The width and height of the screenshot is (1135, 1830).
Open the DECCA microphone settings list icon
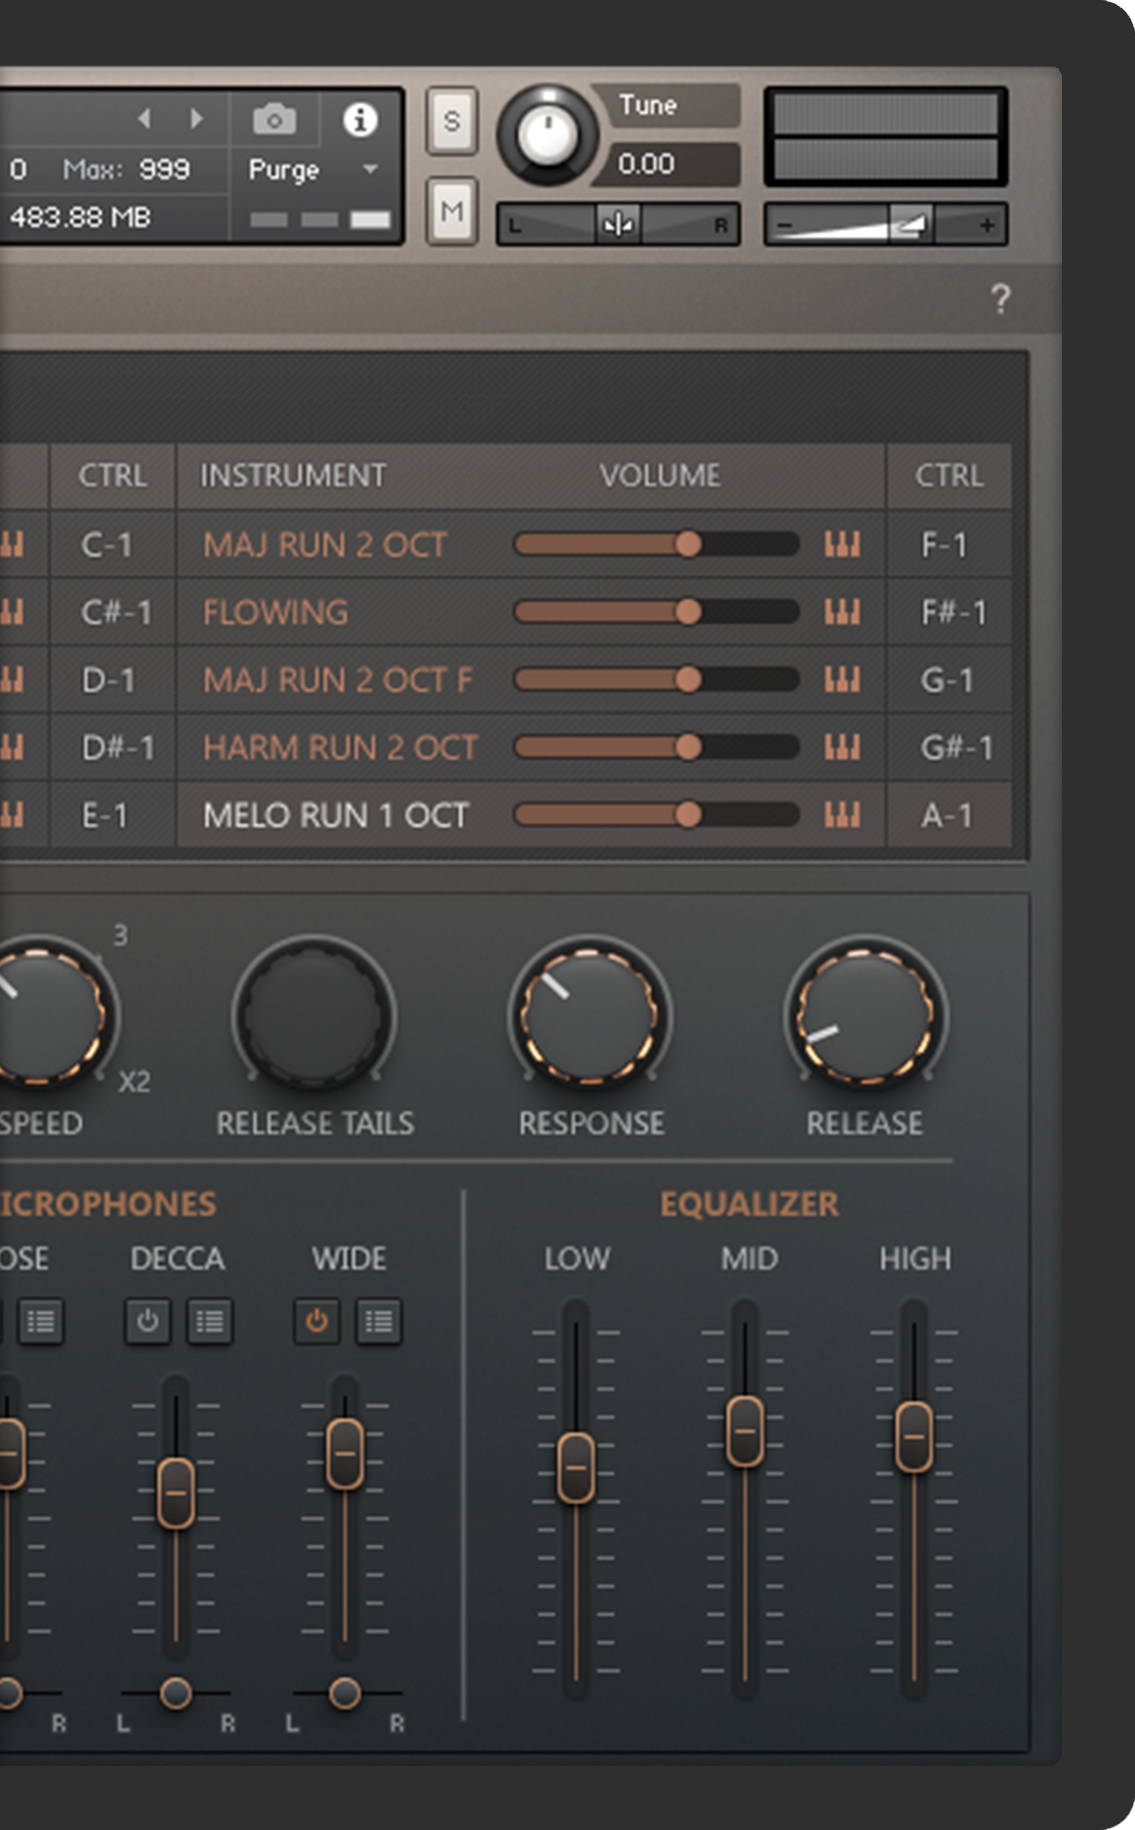209,1322
